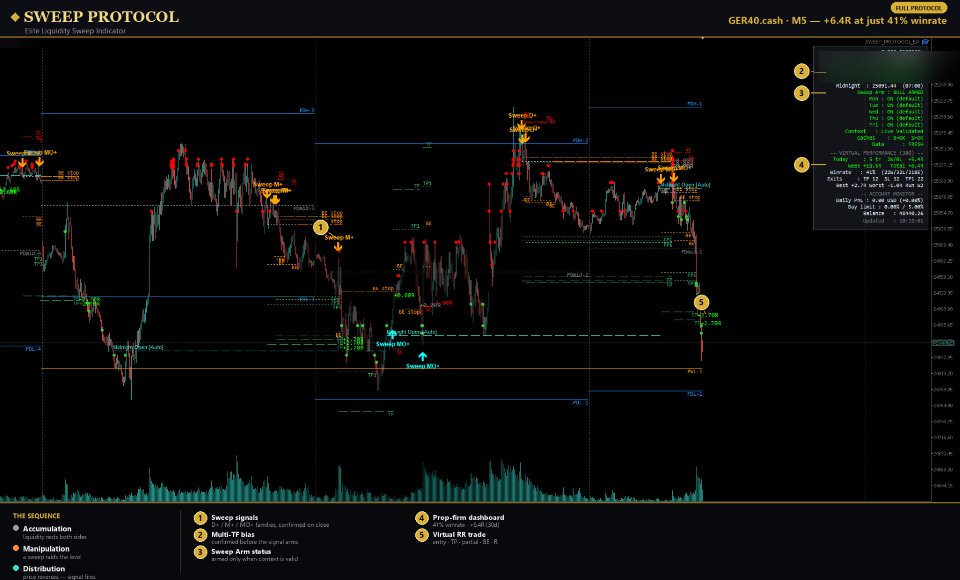Click the PDL-1 level label
Image resolution: width=960 pixels, height=580 pixels.
[x=694, y=394]
